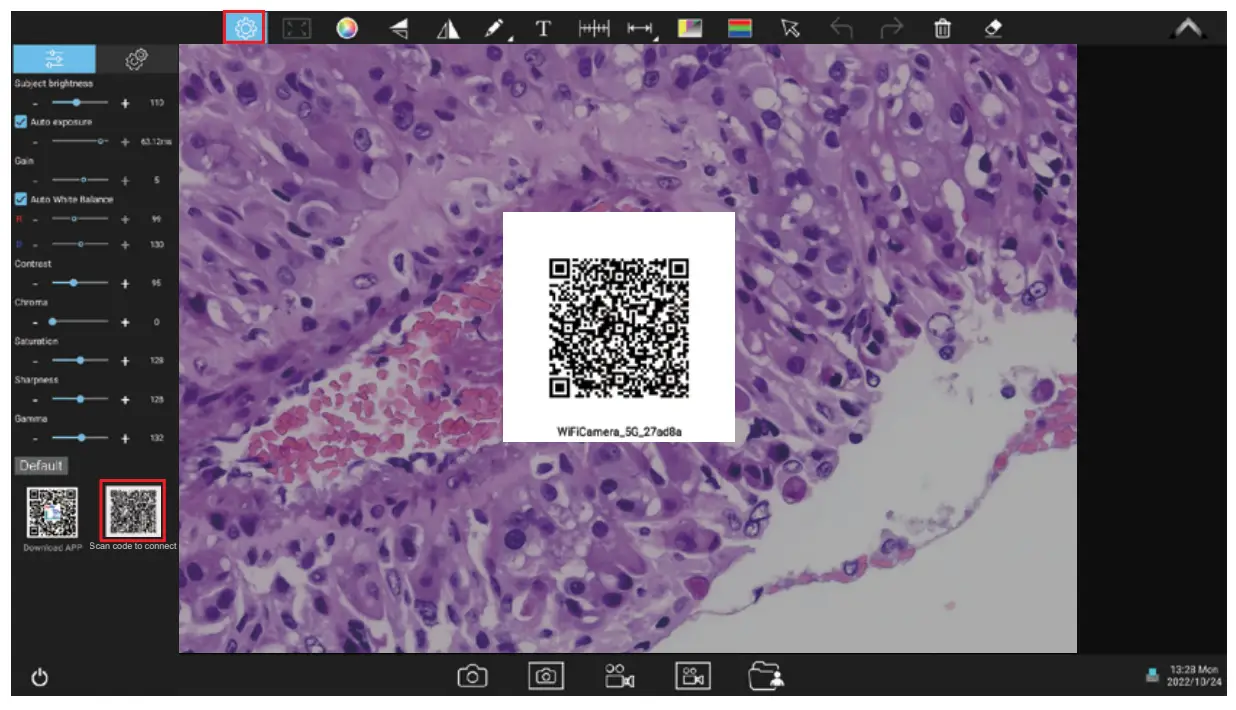Open the Scan code to connect QR
The height and width of the screenshot is (710, 1236).
(133, 510)
